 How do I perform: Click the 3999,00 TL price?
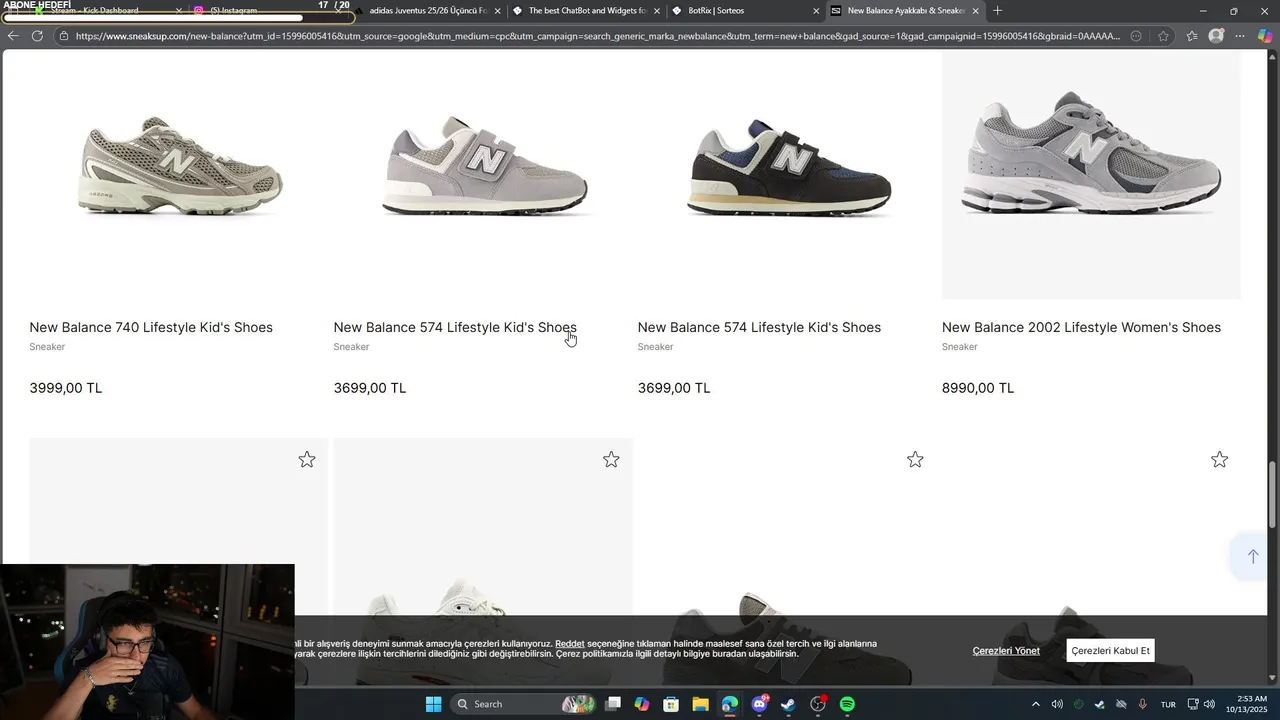coord(66,388)
